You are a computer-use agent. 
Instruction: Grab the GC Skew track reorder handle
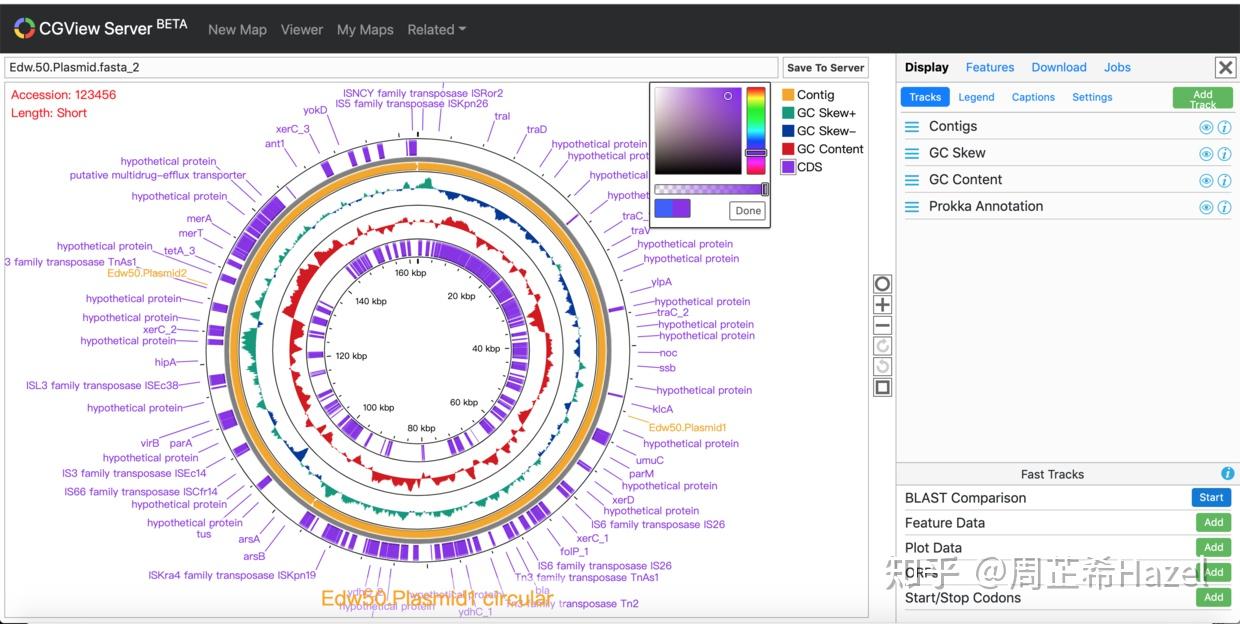[x=912, y=154]
